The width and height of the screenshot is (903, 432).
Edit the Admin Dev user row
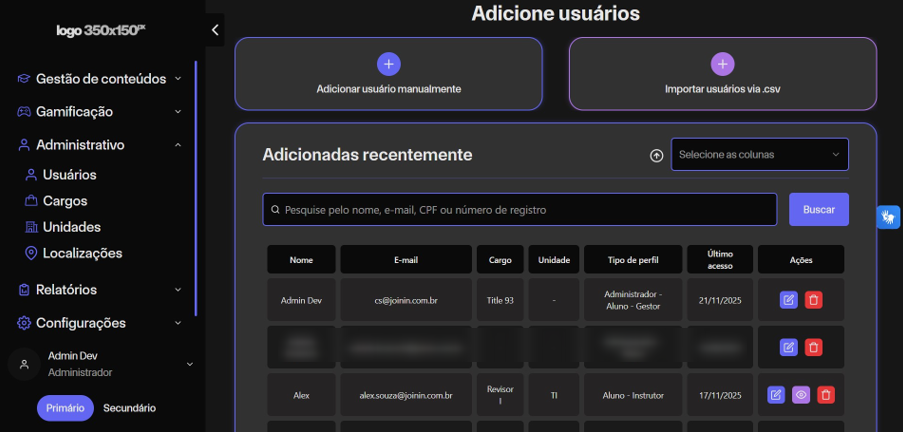(788, 300)
